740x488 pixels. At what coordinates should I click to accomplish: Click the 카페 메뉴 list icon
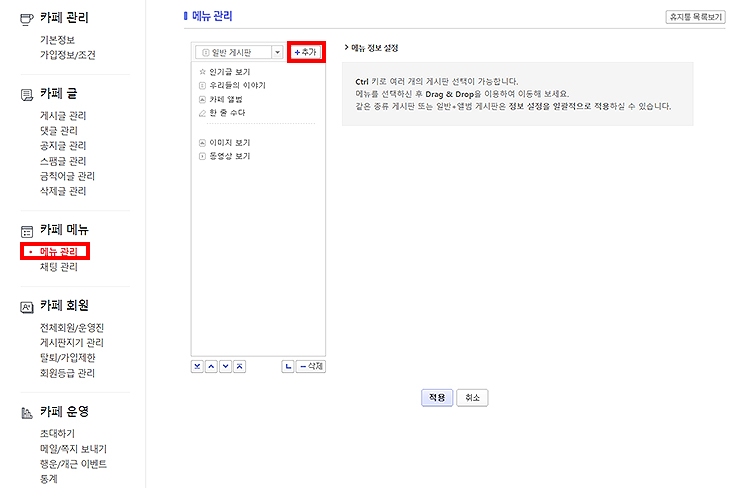[x=27, y=231]
